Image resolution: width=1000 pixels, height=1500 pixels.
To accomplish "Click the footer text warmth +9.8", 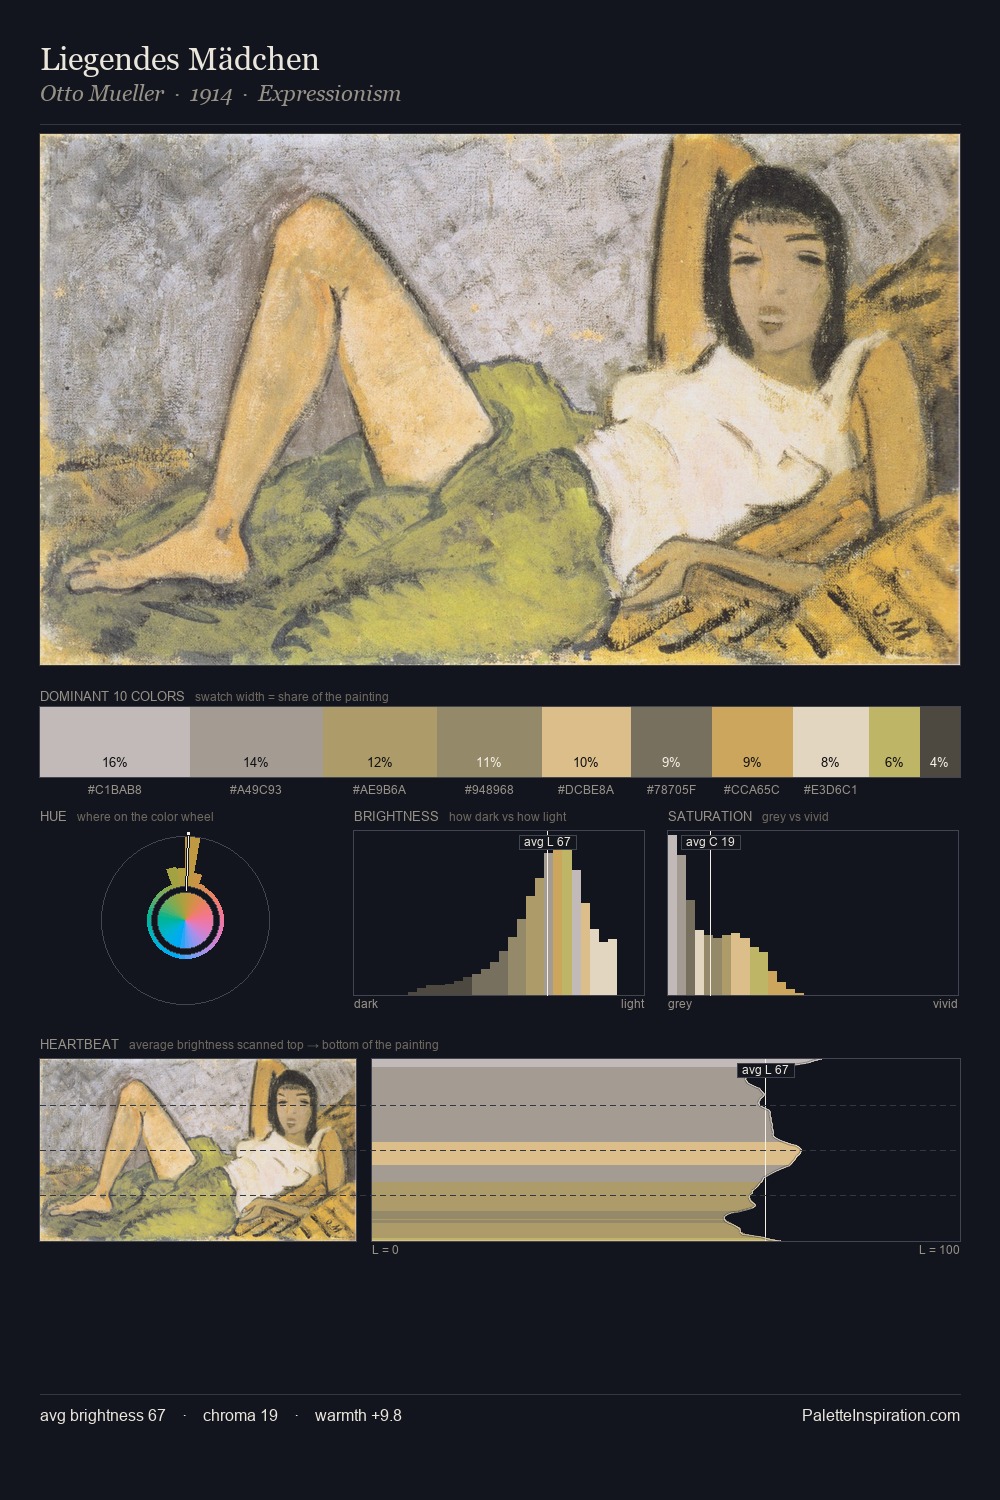I will (358, 1415).
